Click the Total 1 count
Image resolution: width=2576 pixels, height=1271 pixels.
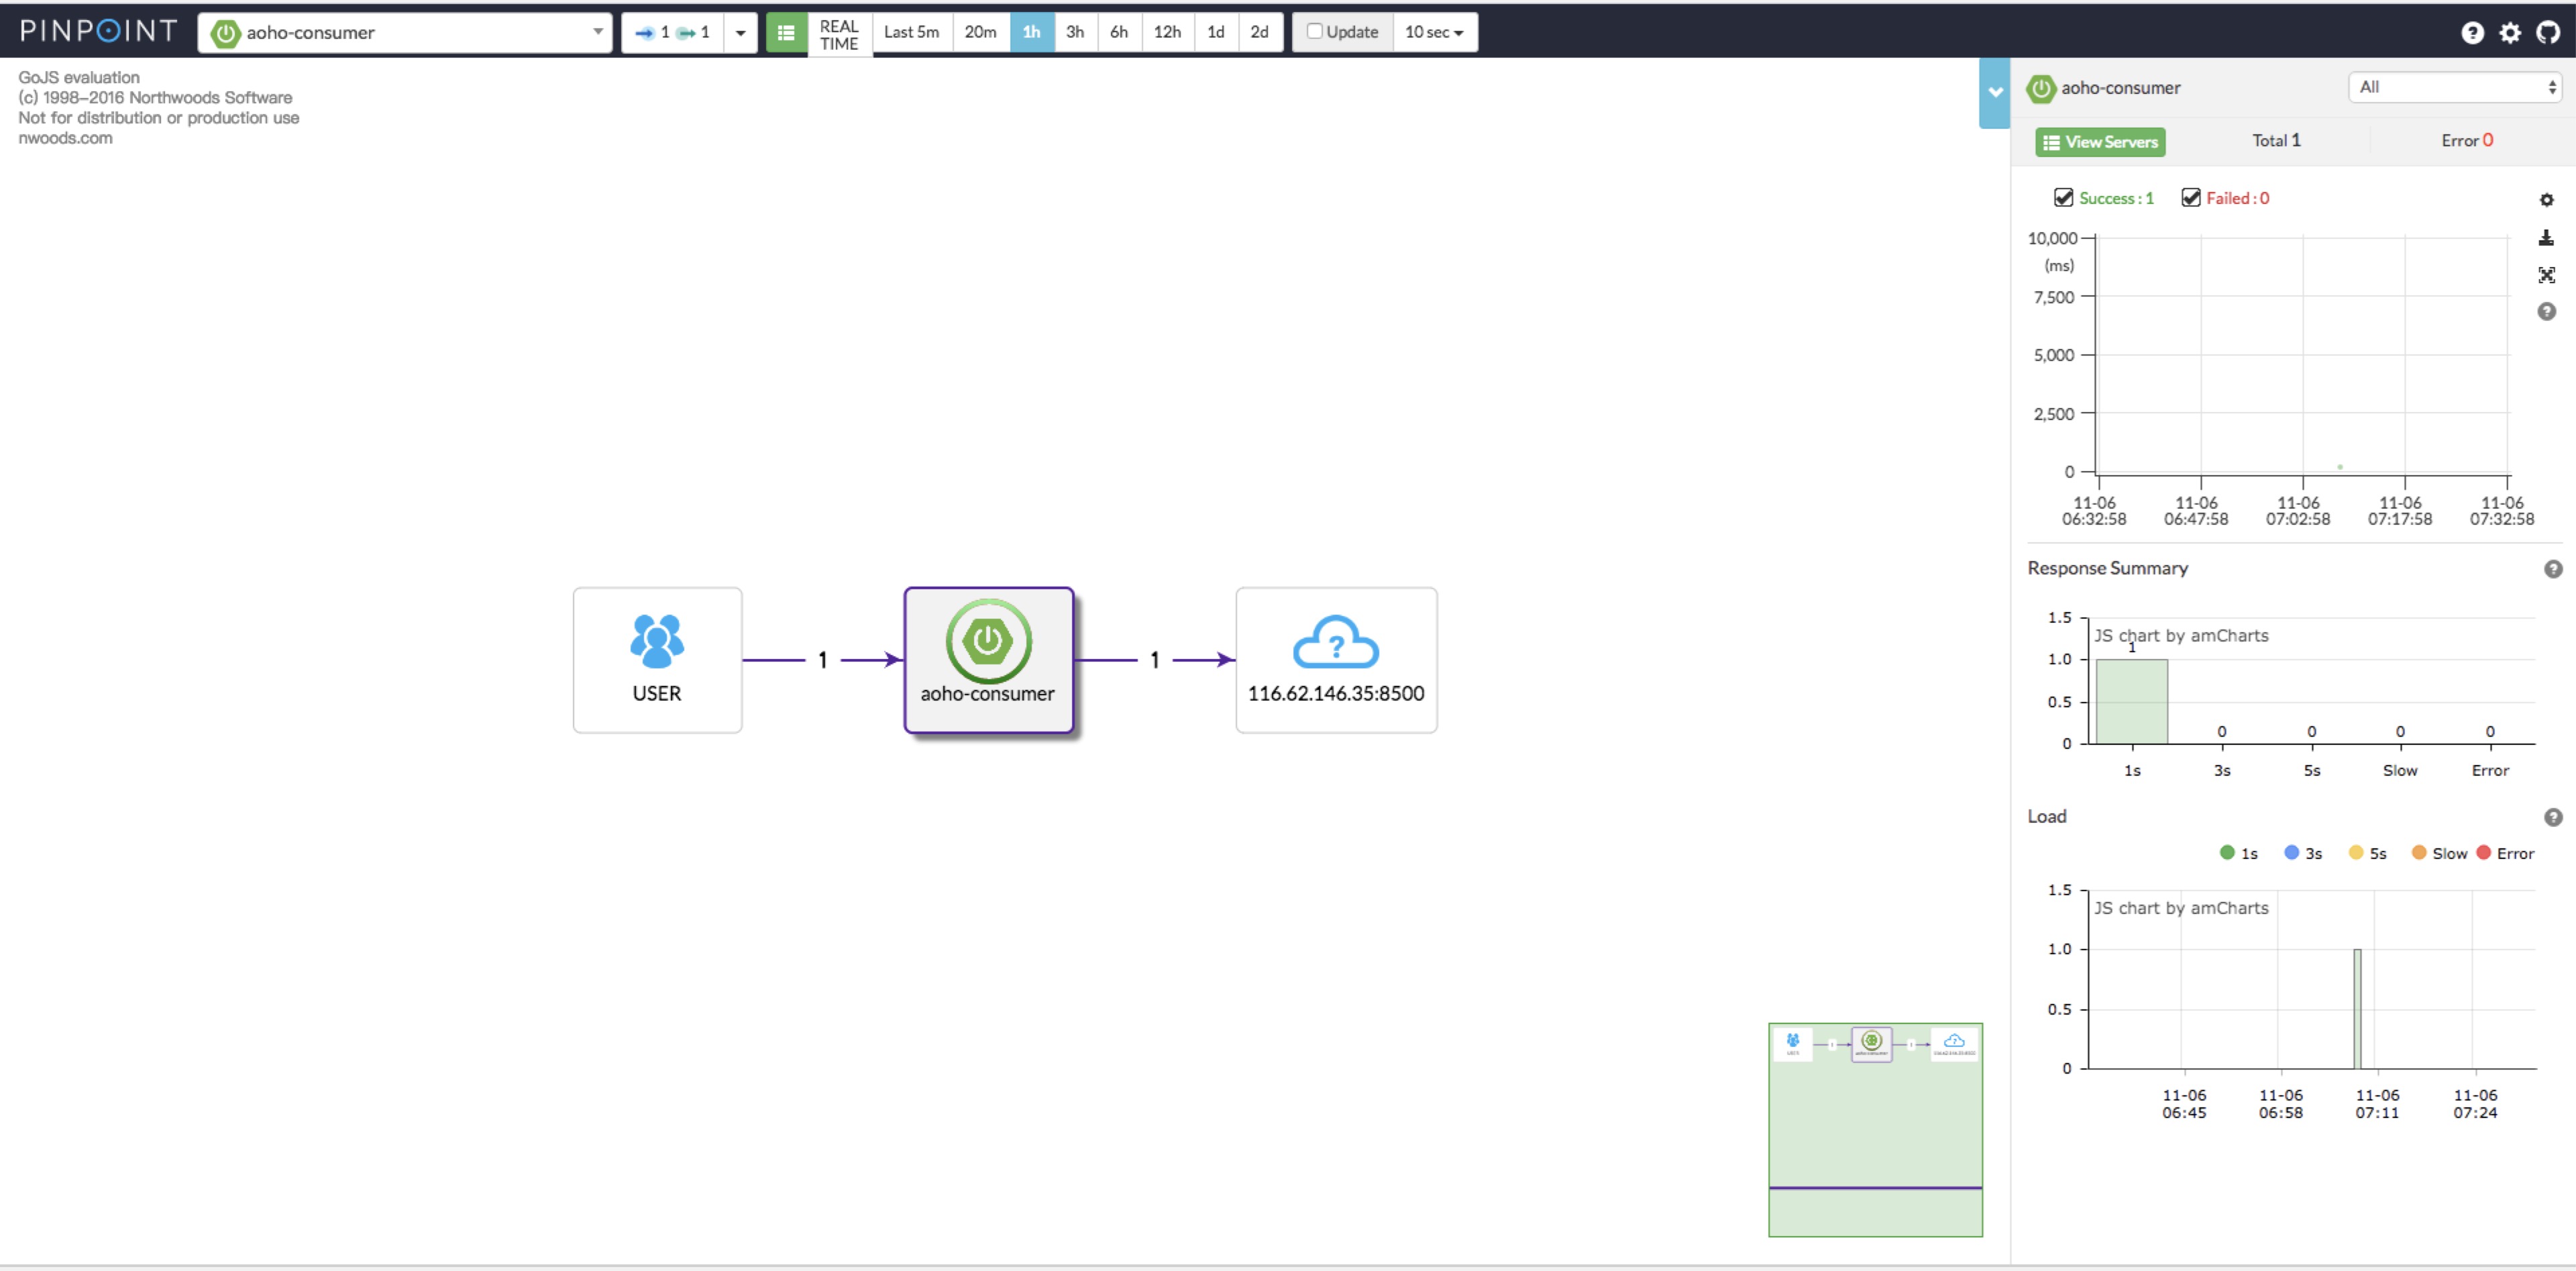2276,140
